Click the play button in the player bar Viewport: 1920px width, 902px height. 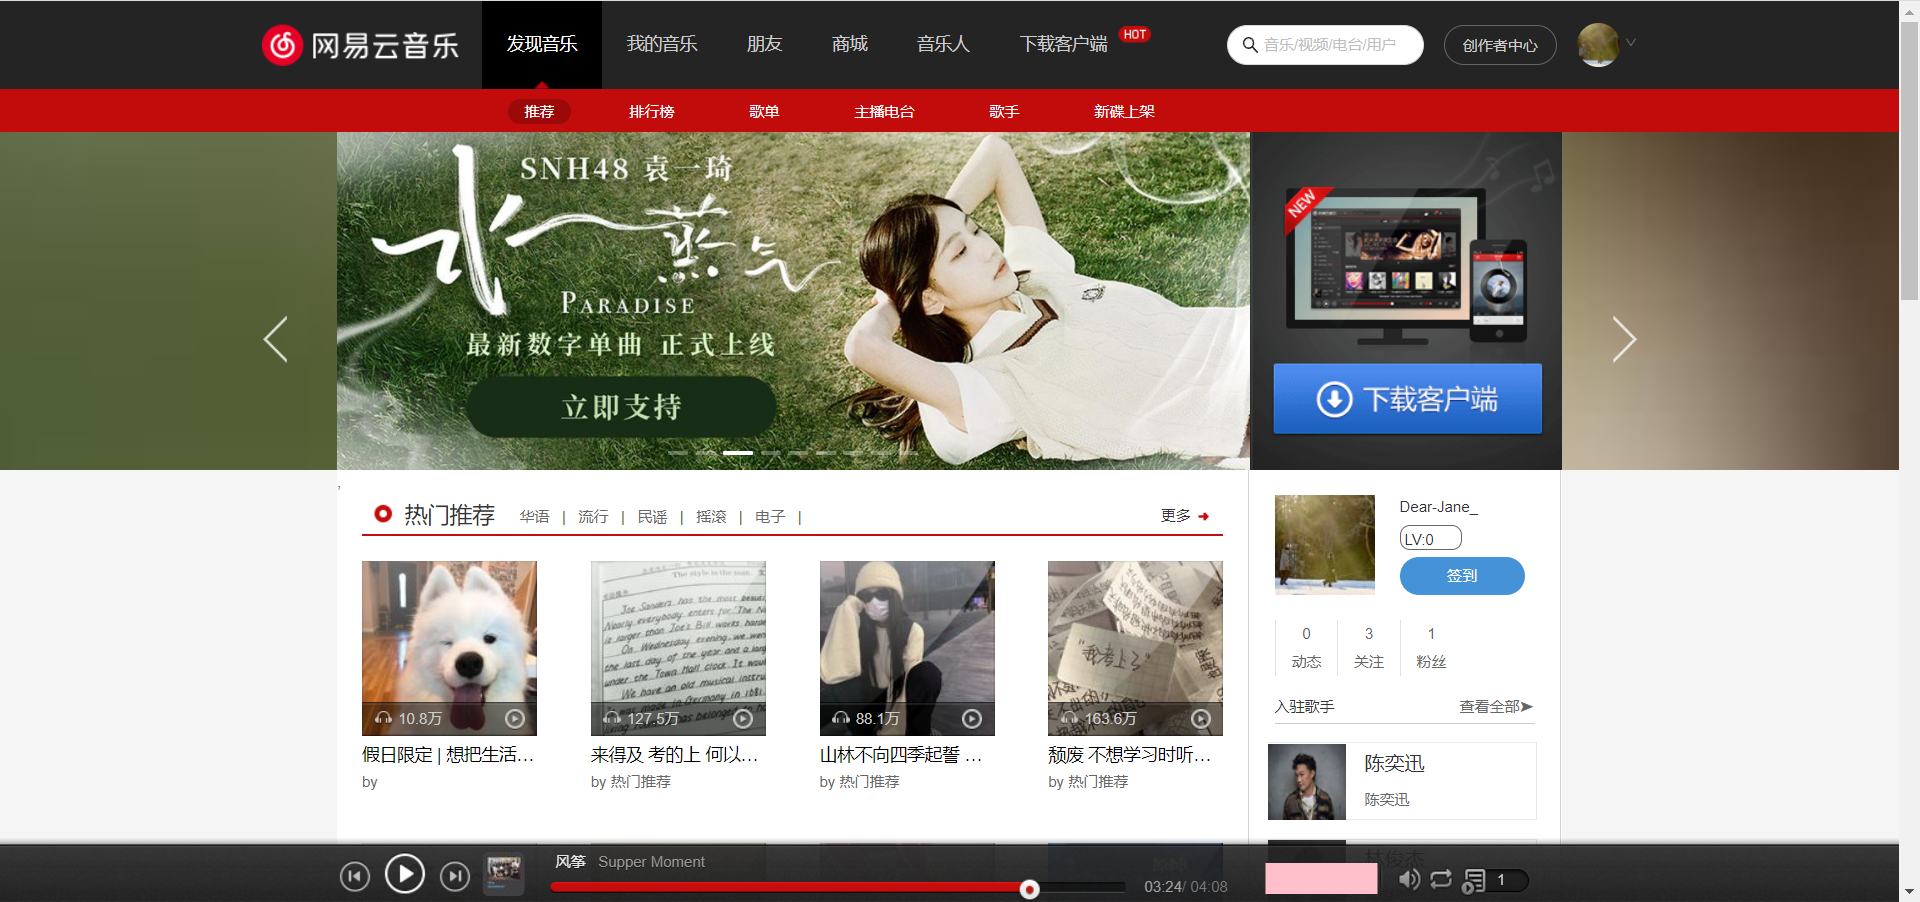click(405, 873)
